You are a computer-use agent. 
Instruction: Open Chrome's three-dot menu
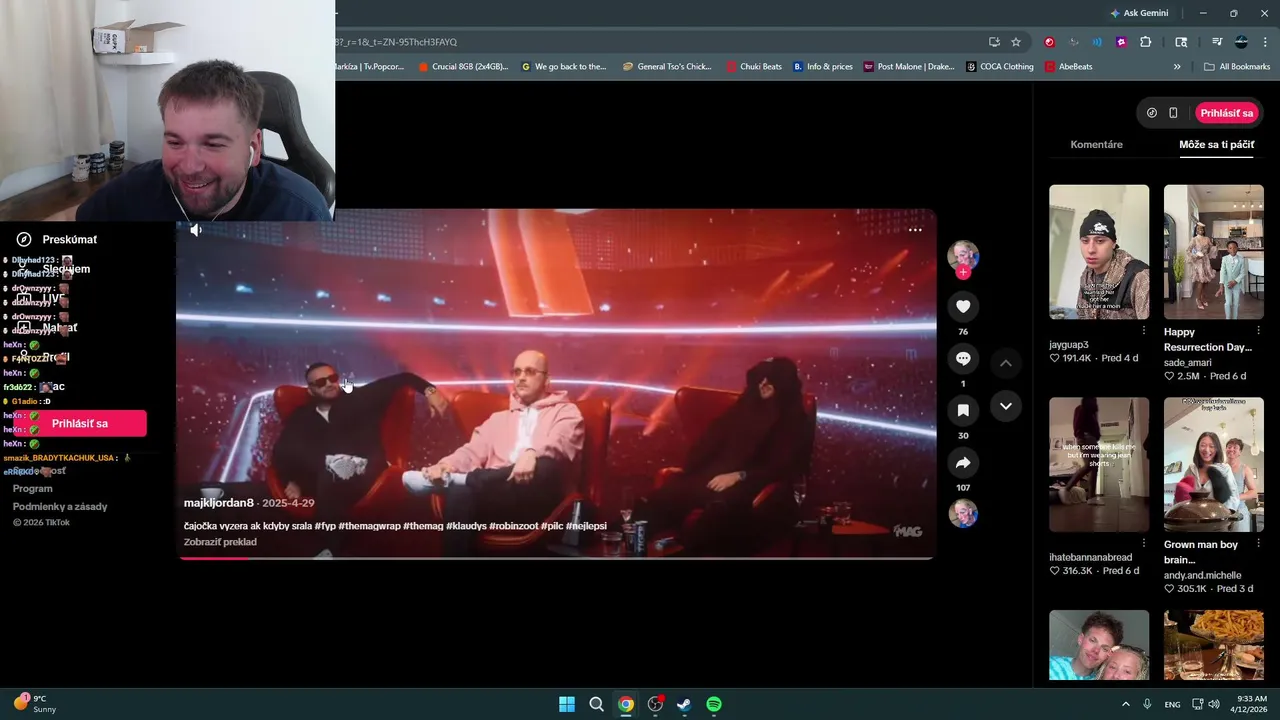pyautogui.click(x=1265, y=42)
